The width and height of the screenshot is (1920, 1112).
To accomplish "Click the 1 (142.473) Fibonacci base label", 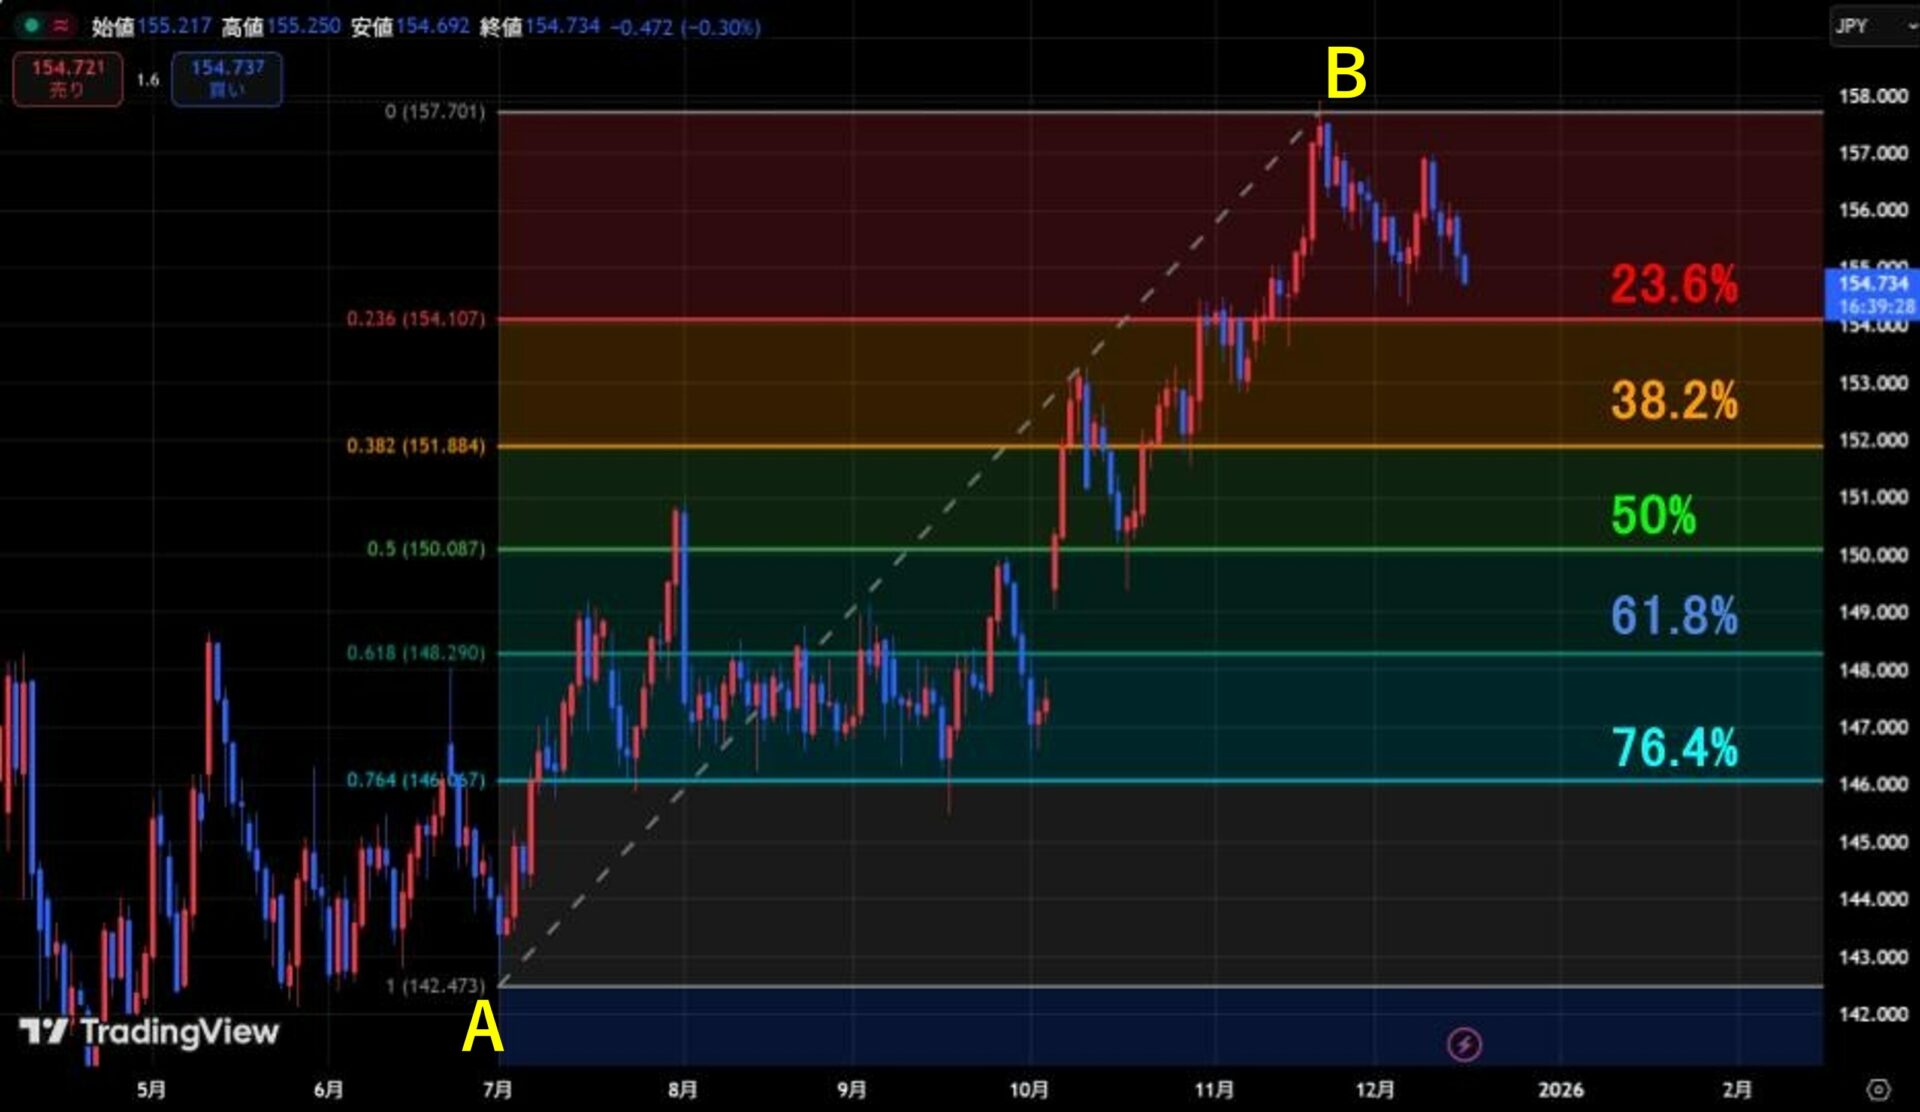I will [435, 985].
